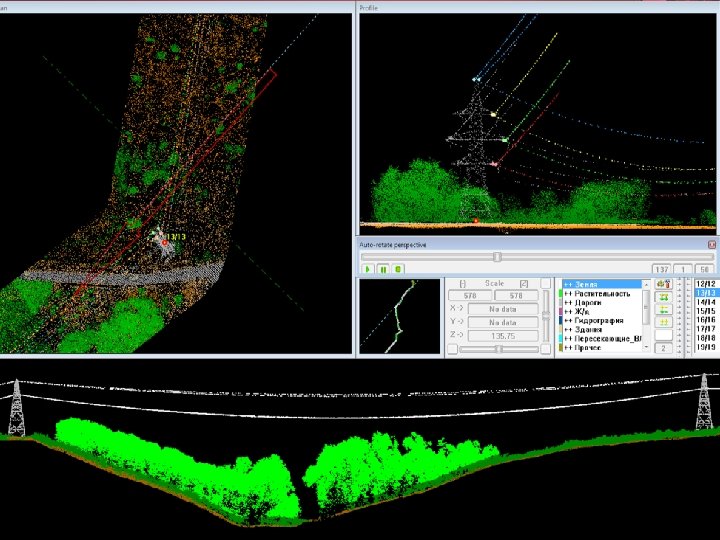This screenshot has height=540, width=720.
Task: Pause the auto-rotate animation
Action: (383, 269)
